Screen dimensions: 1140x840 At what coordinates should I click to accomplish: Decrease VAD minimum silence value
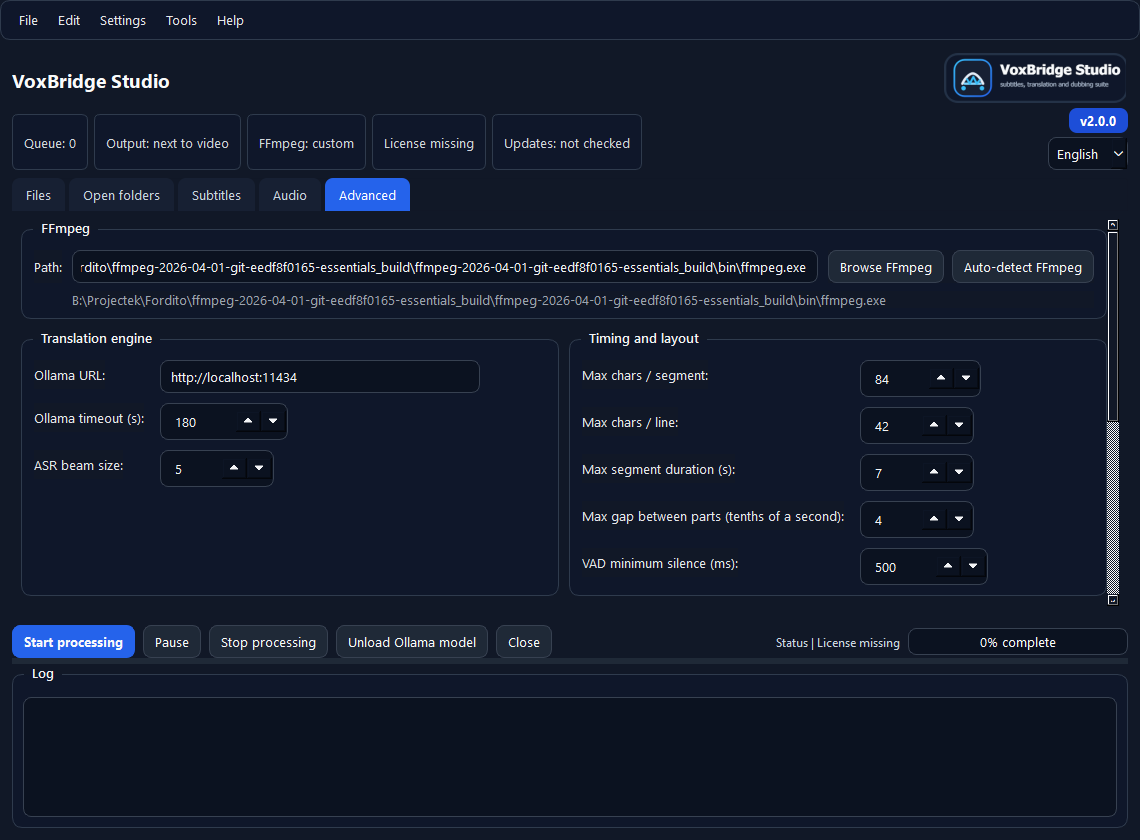pos(971,571)
